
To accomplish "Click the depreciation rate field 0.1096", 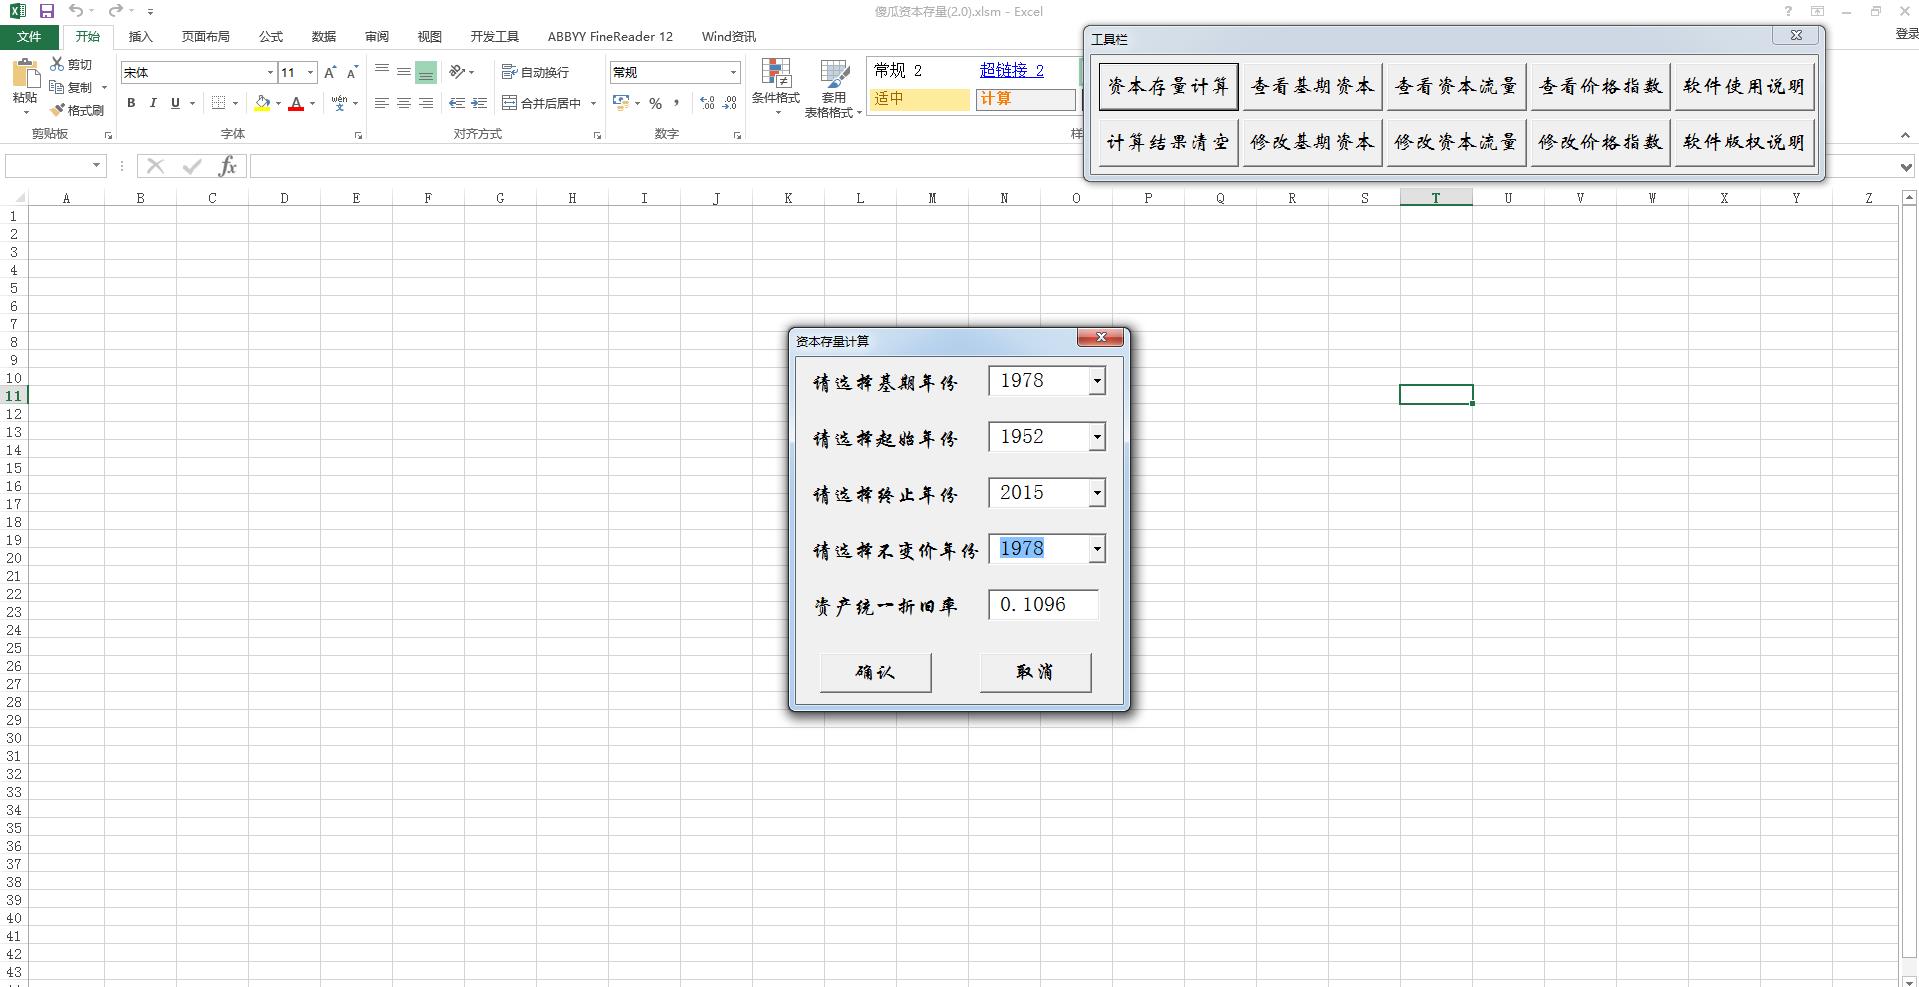I will pyautogui.click(x=1043, y=605).
